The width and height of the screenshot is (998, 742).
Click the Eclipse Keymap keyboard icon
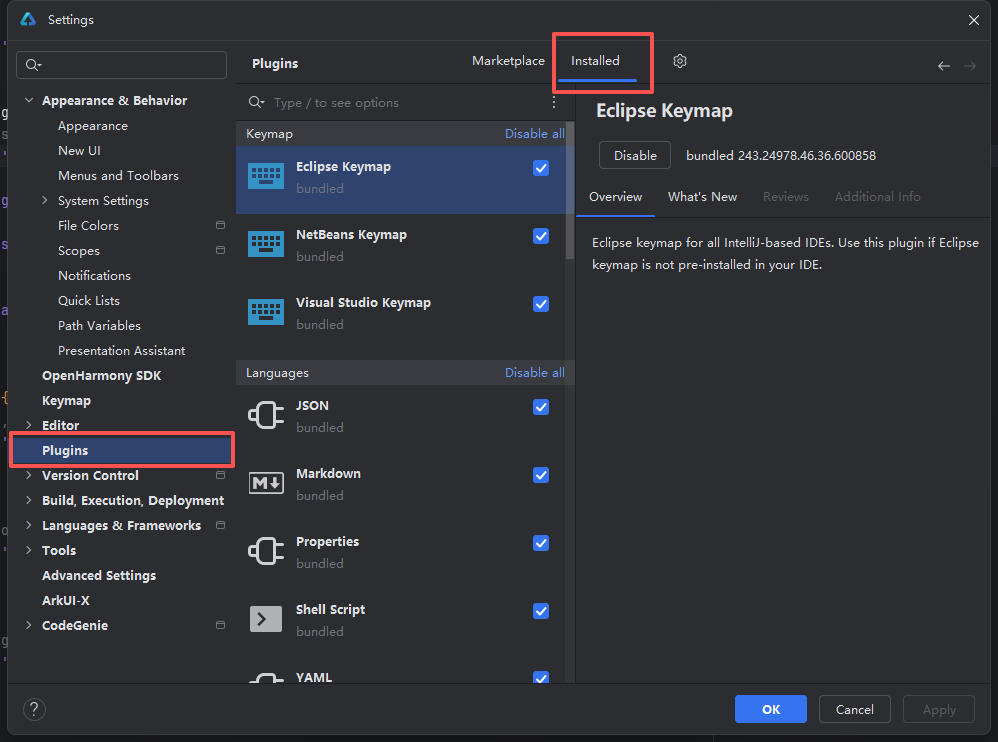click(x=265, y=176)
